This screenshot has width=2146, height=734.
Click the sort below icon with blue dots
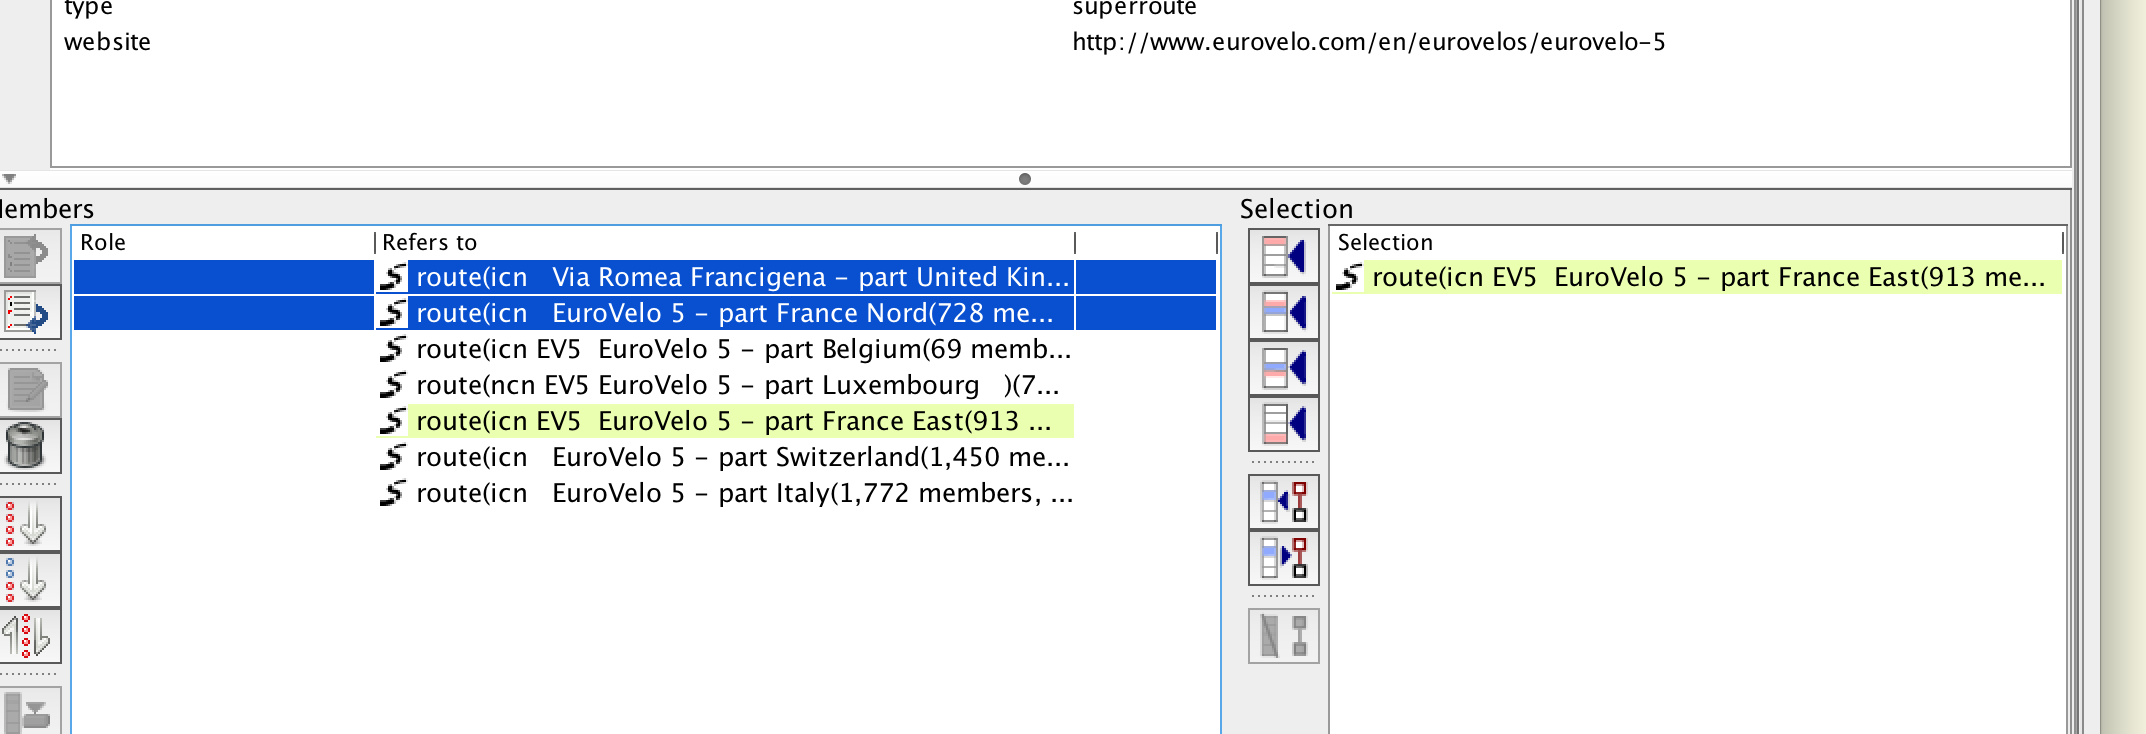28,580
